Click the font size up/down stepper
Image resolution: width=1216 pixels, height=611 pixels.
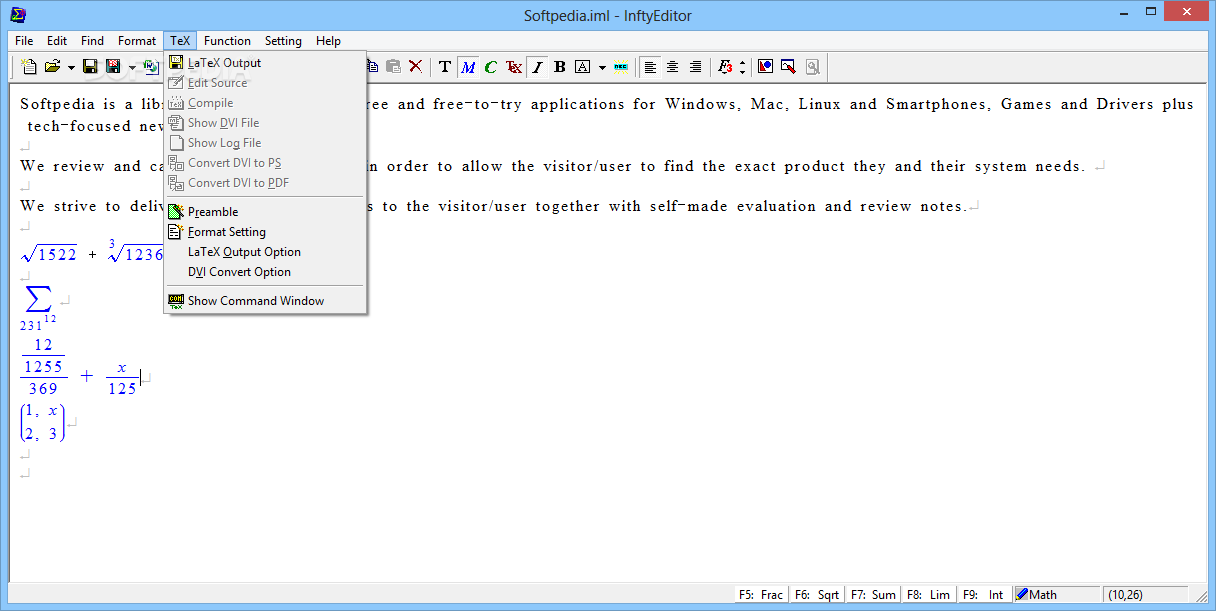(x=742, y=67)
